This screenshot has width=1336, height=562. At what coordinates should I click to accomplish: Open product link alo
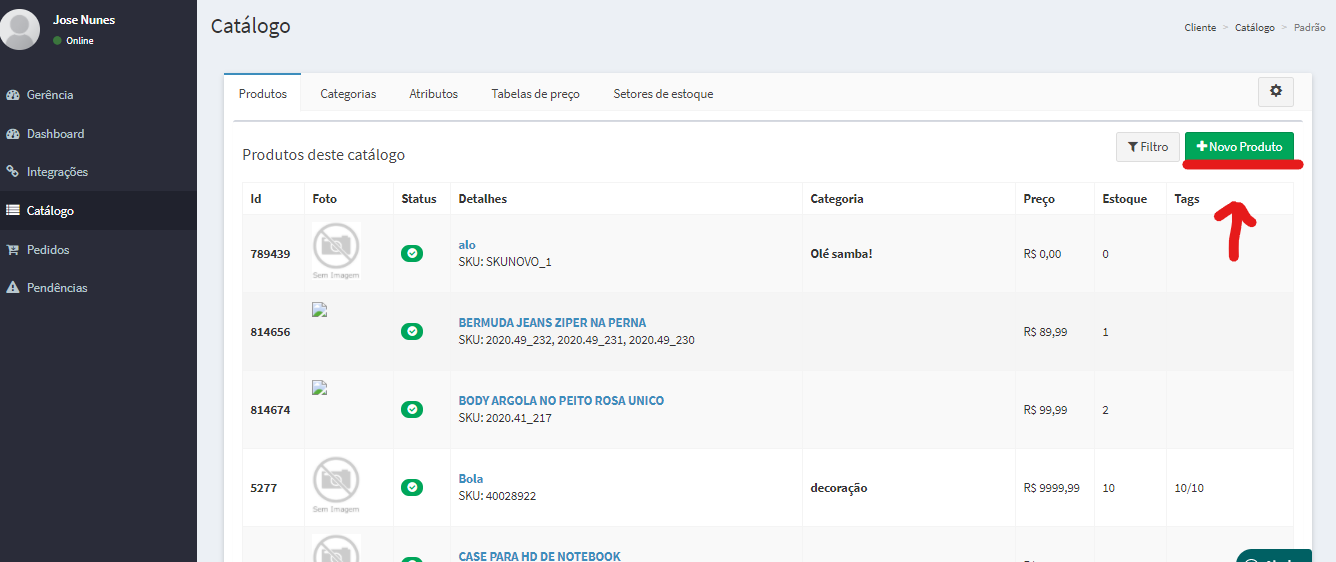467,245
